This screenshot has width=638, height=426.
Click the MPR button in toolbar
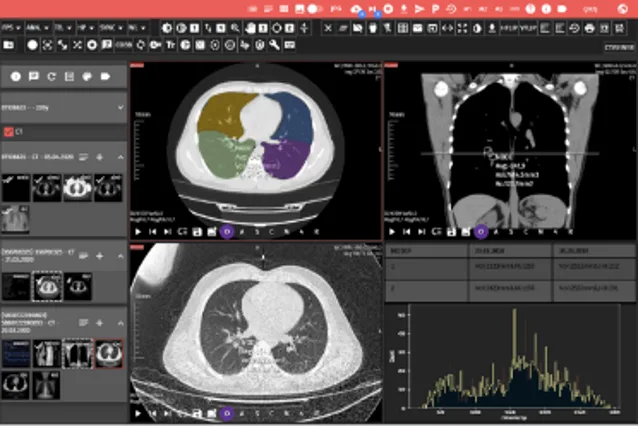(x=126, y=45)
